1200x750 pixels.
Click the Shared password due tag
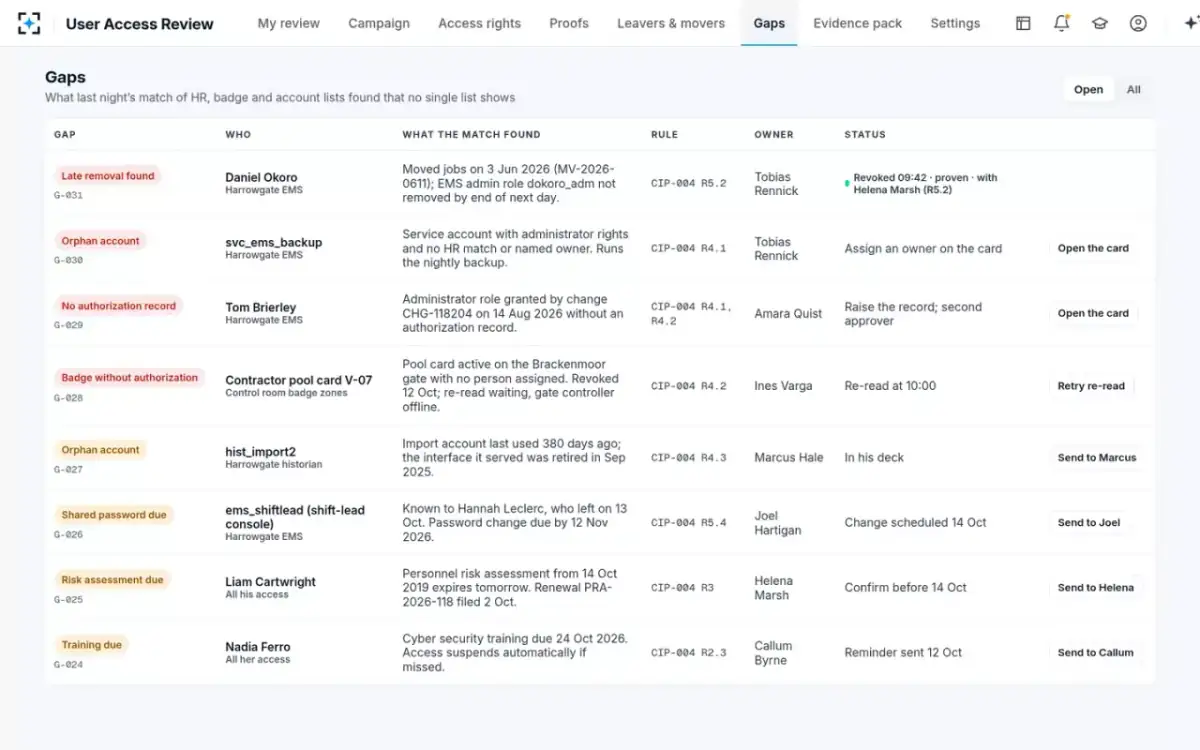[x=114, y=515]
